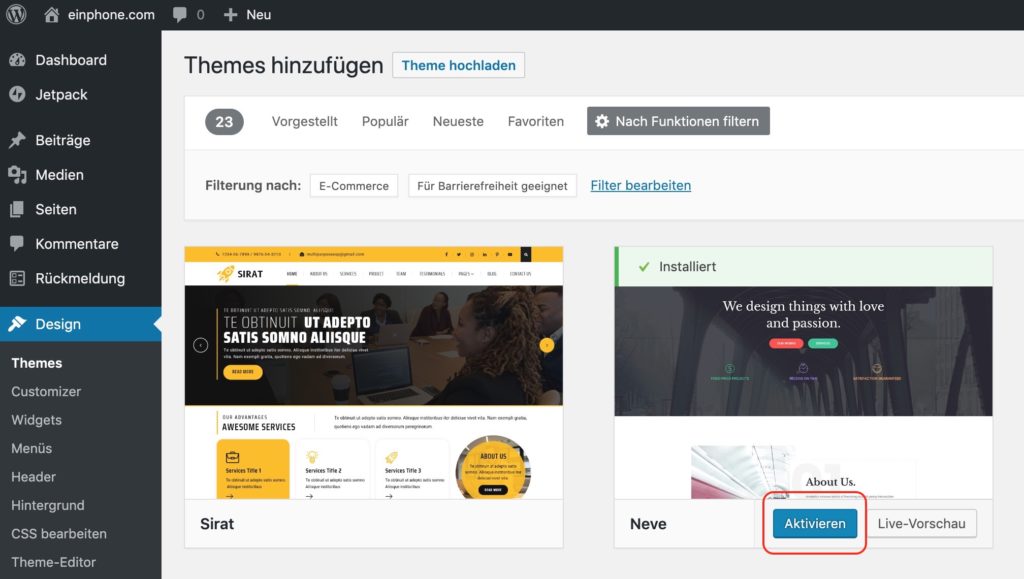1024x579 pixels.
Task: Switch to Vorgestellt tab
Action: pyautogui.click(x=304, y=121)
